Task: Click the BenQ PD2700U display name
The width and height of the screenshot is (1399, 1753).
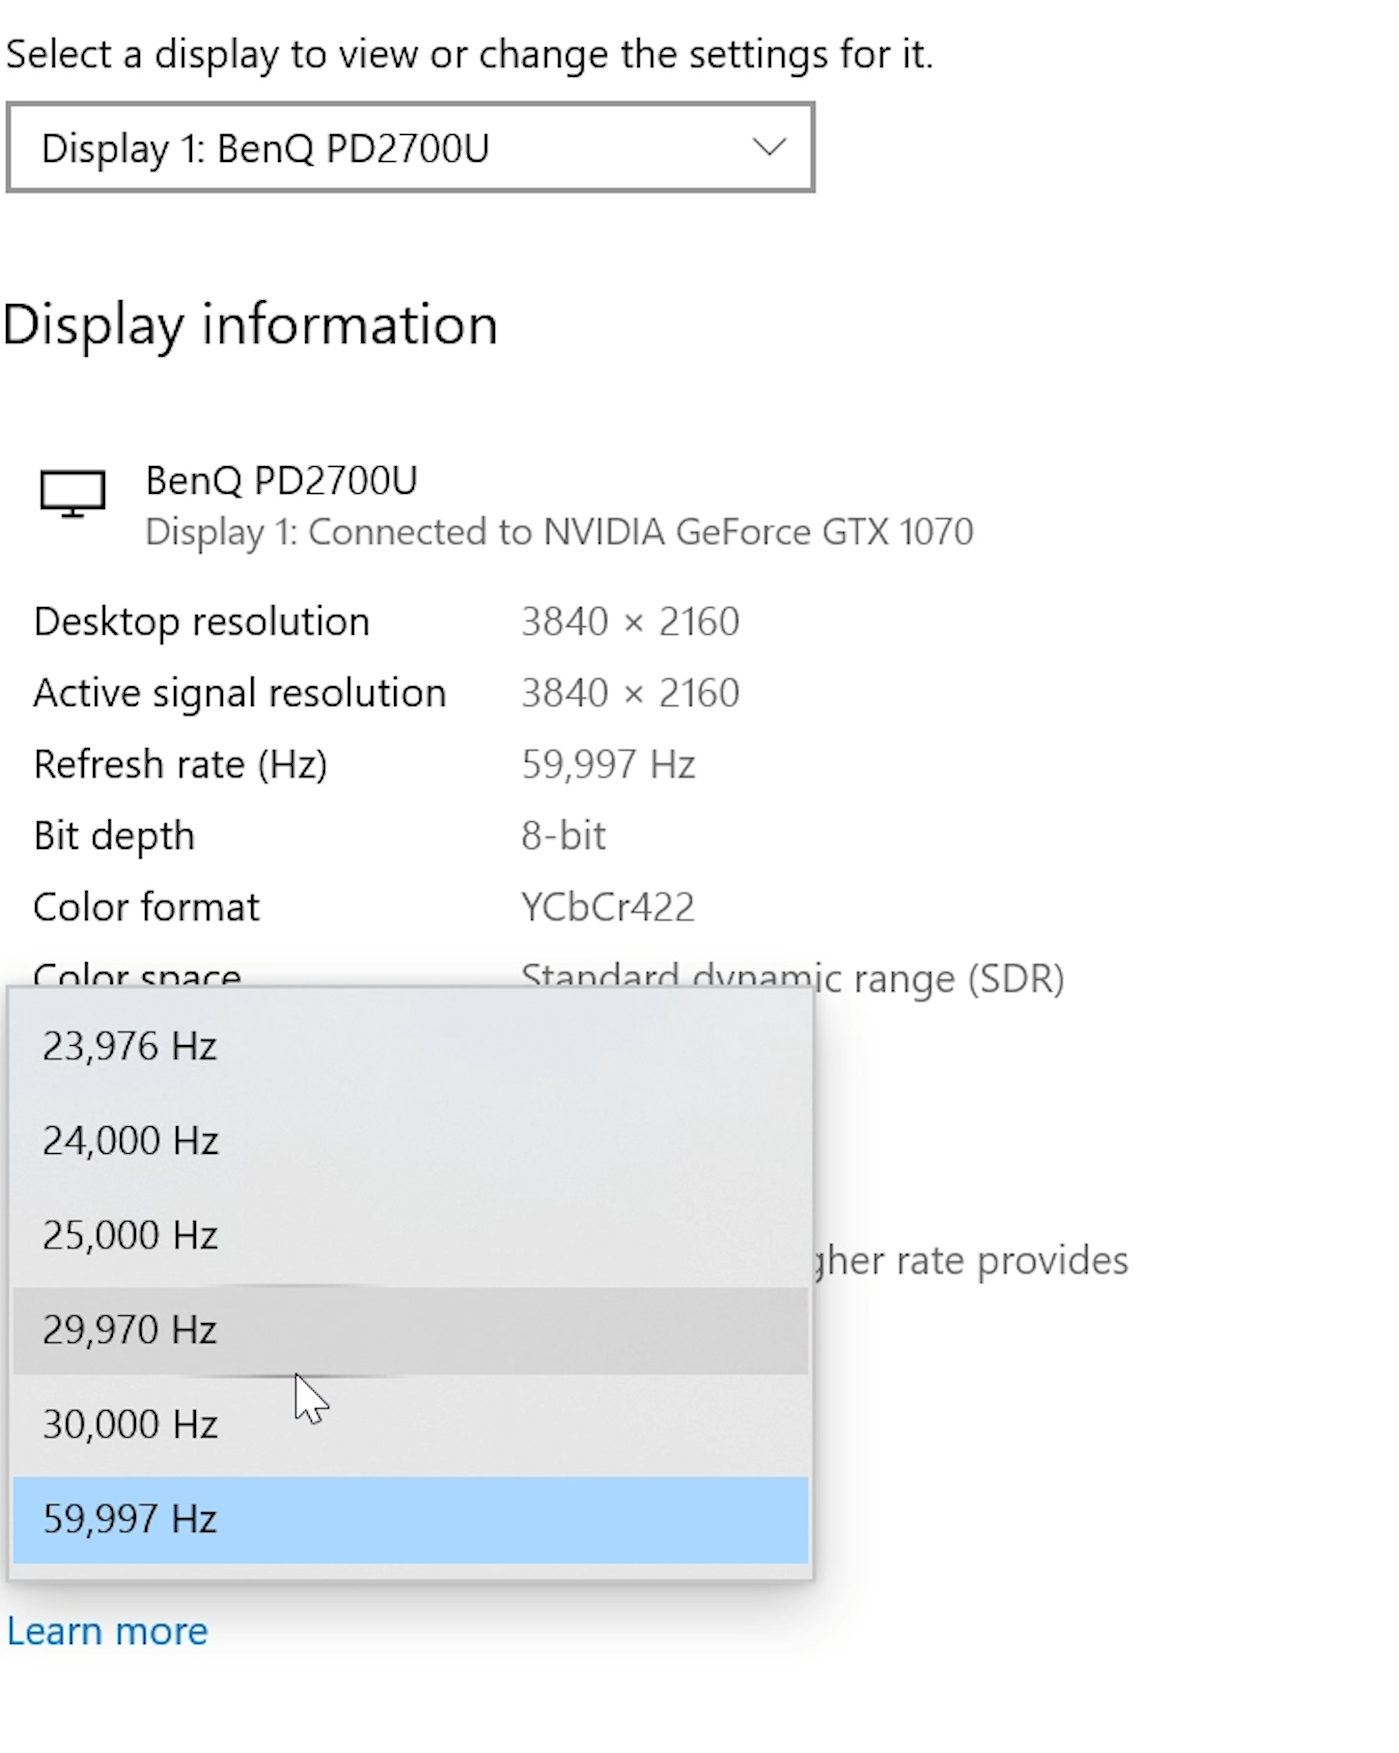Action: click(281, 481)
